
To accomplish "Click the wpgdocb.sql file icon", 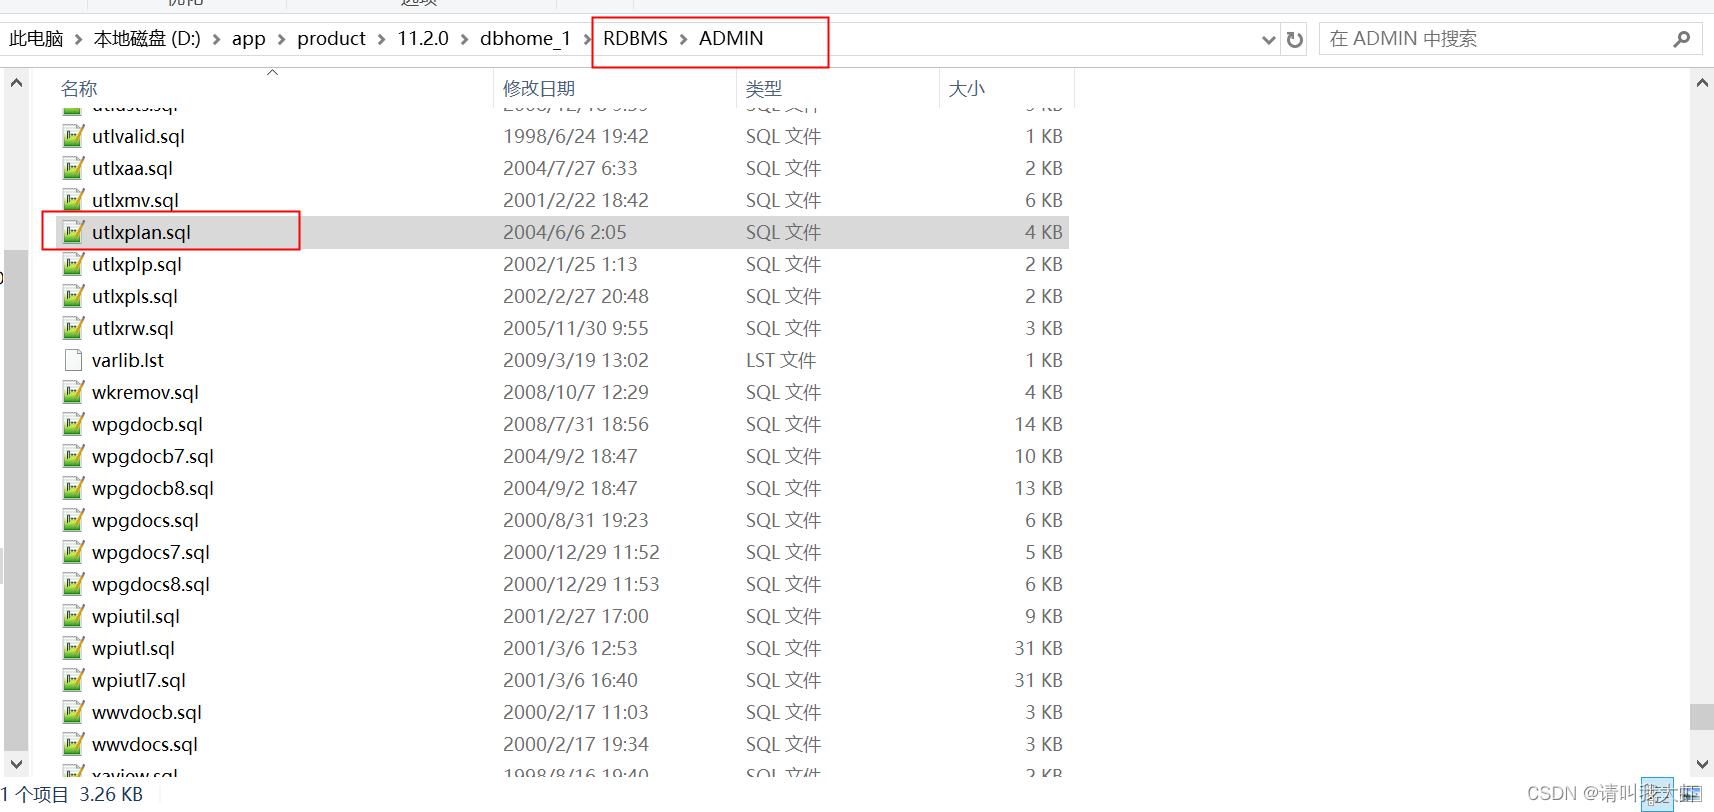I will 73,424.
